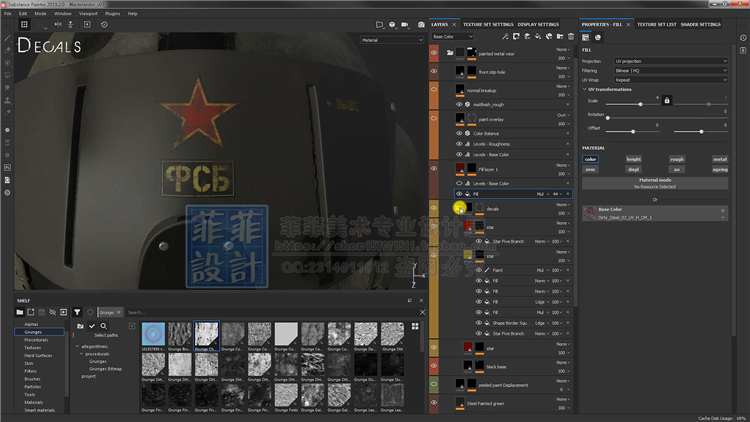Hide the painted metal visor layer
Image resolution: width=750 pixels, height=422 pixels.
(x=434, y=53)
